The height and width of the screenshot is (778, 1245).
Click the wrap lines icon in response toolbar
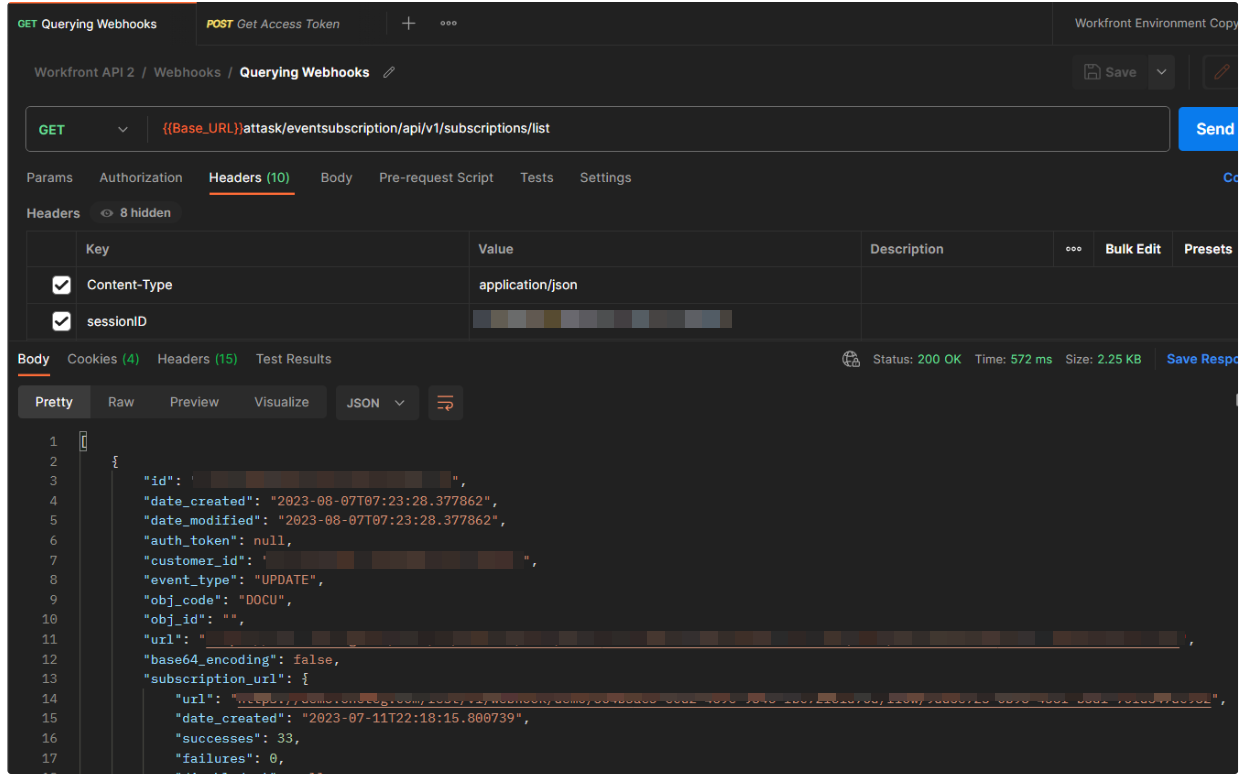tap(445, 403)
